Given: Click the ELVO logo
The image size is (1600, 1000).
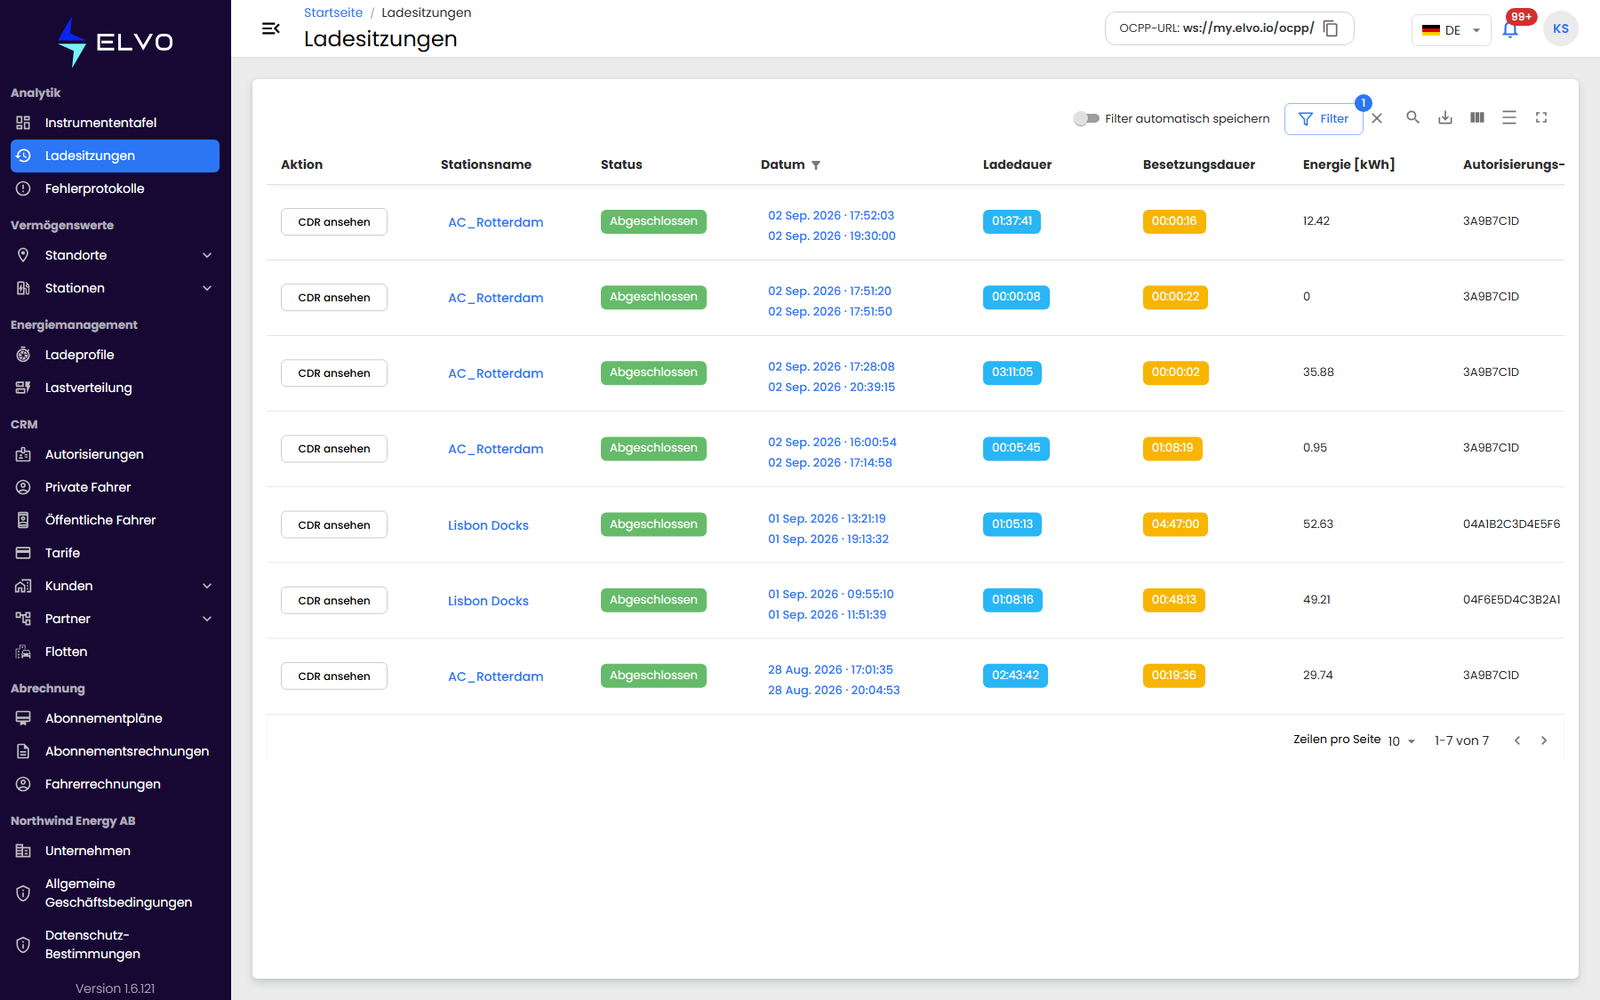Looking at the screenshot, I should pos(115,42).
